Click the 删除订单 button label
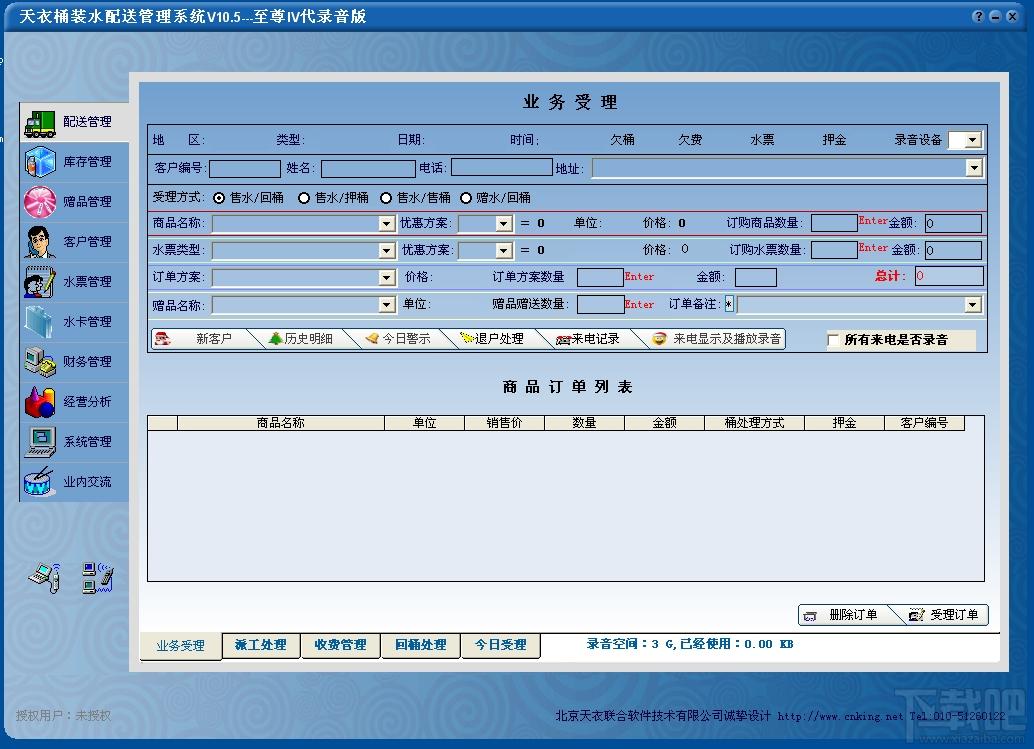Image resolution: width=1034 pixels, height=749 pixels. pos(853,615)
